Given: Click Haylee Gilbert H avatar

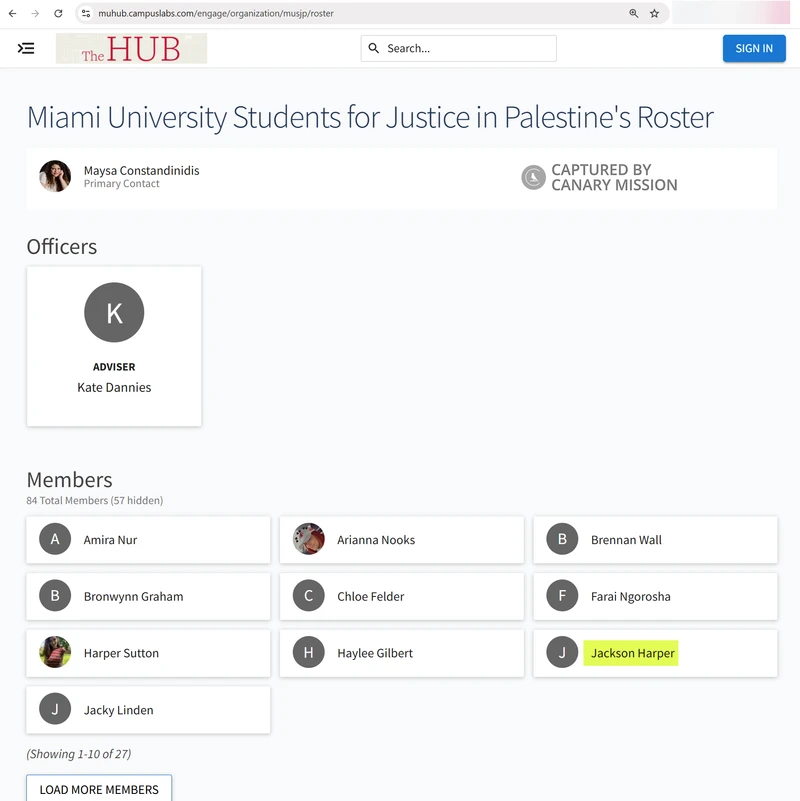Looking at the screenshot, I should pyautogui.click(x=309, y=652).
